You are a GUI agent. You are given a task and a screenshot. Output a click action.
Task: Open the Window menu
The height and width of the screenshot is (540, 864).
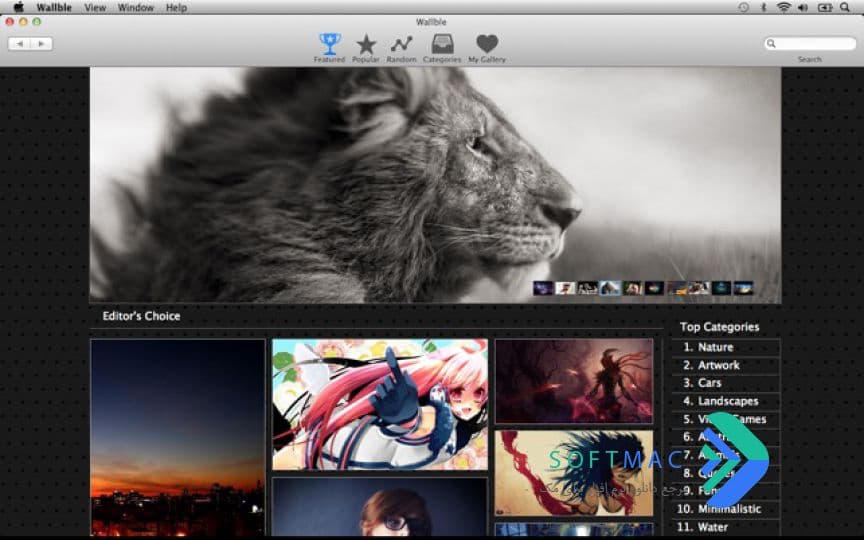click(136, 8)
